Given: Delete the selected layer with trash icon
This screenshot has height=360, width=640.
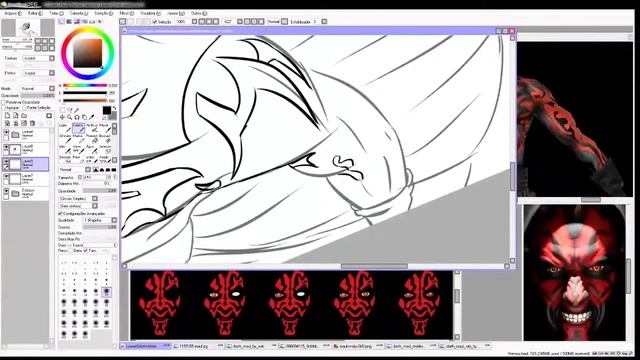Looking at the screenshot, I should click(32, 123).
